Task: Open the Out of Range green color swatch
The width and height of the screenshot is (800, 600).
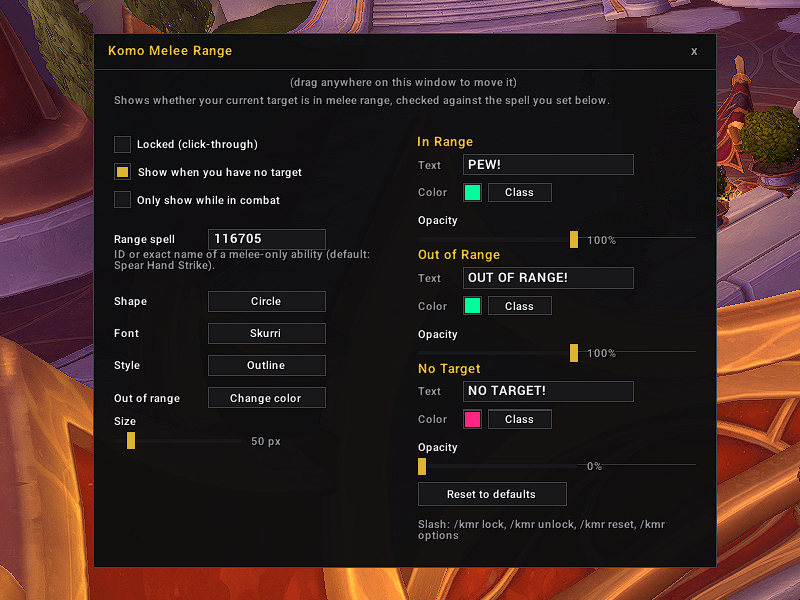Action: (x=472, y=306)
